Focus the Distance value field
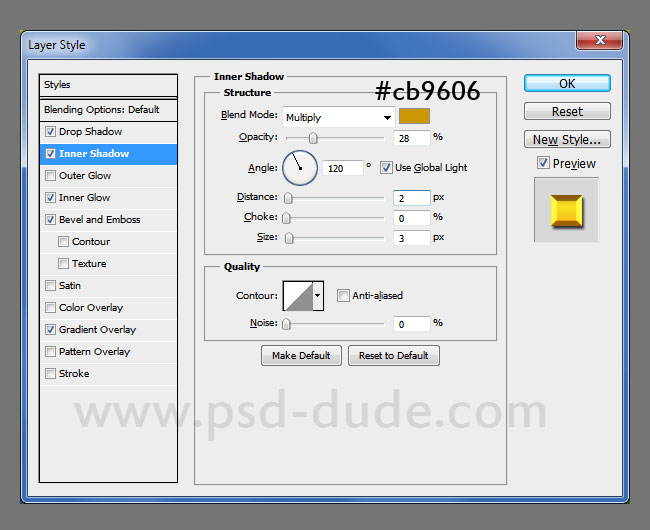 (411, 198)
